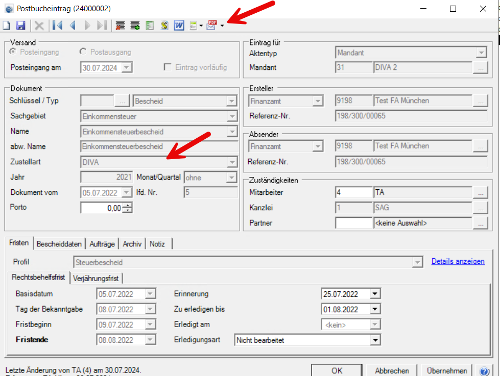Click the Porto amount field
The height and width of the screenshot is (376, 500).
[102, 208]
